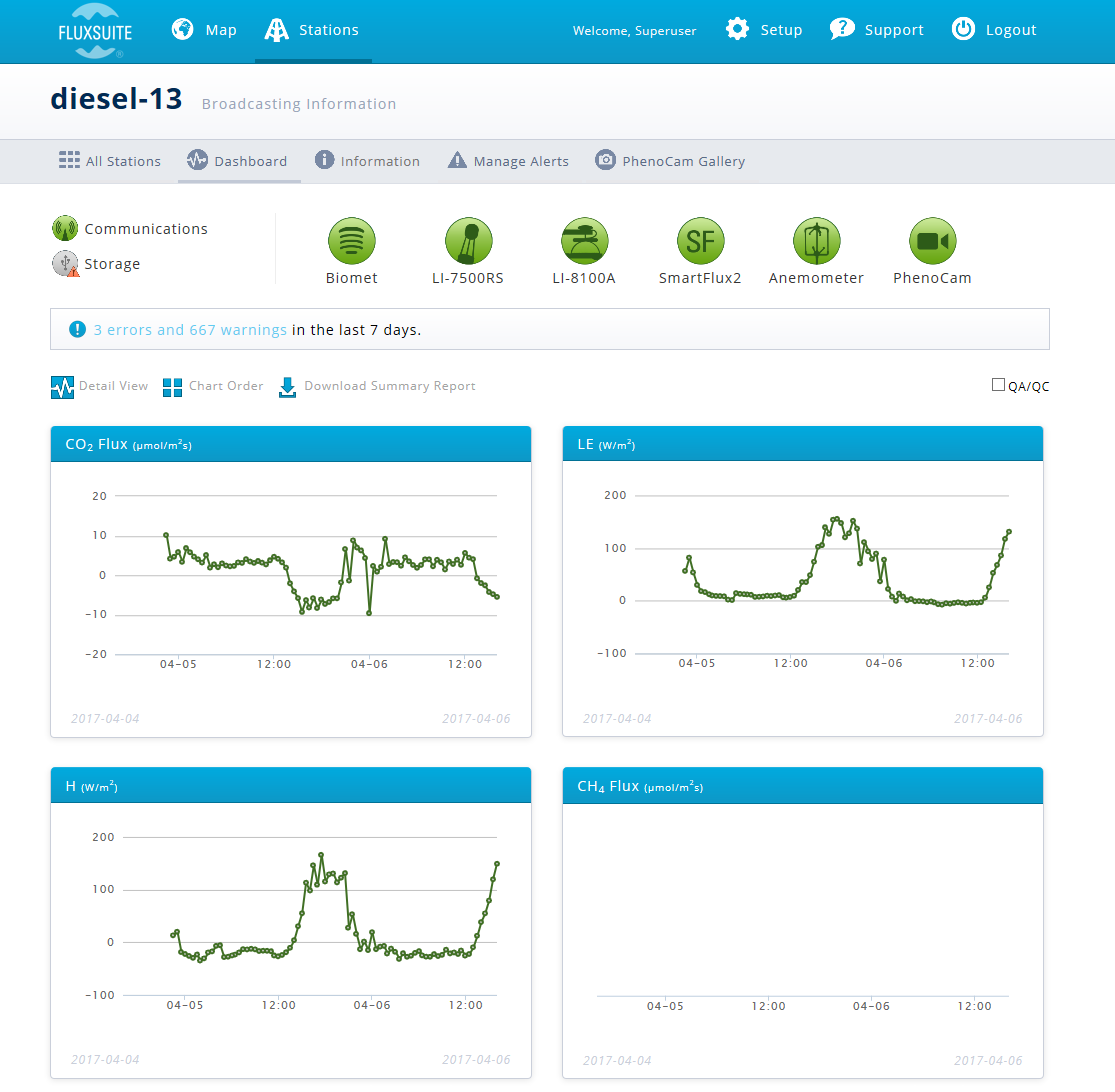Open Manage Alerts tab
This screenshot has width=1115, height=1092.
[508, 161]
